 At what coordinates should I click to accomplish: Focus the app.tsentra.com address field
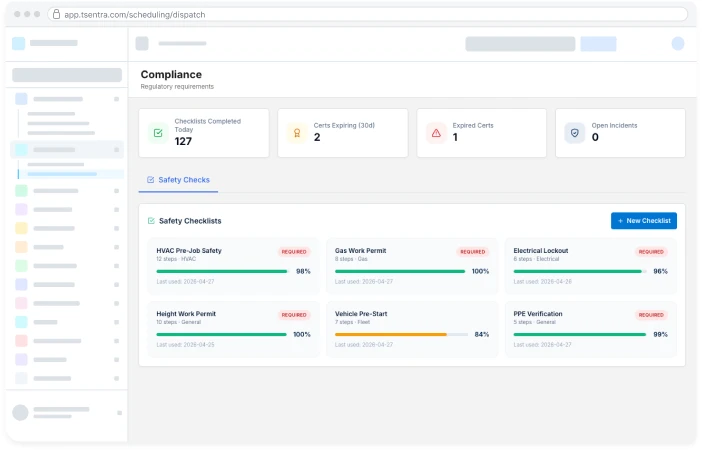click(x=367, y=14)
